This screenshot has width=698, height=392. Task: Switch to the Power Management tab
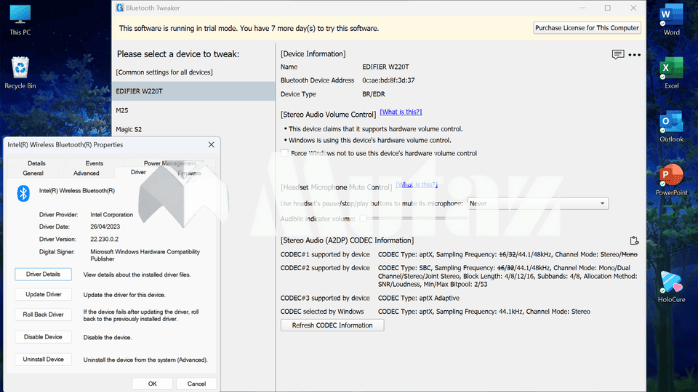click(x=170, y=163)
